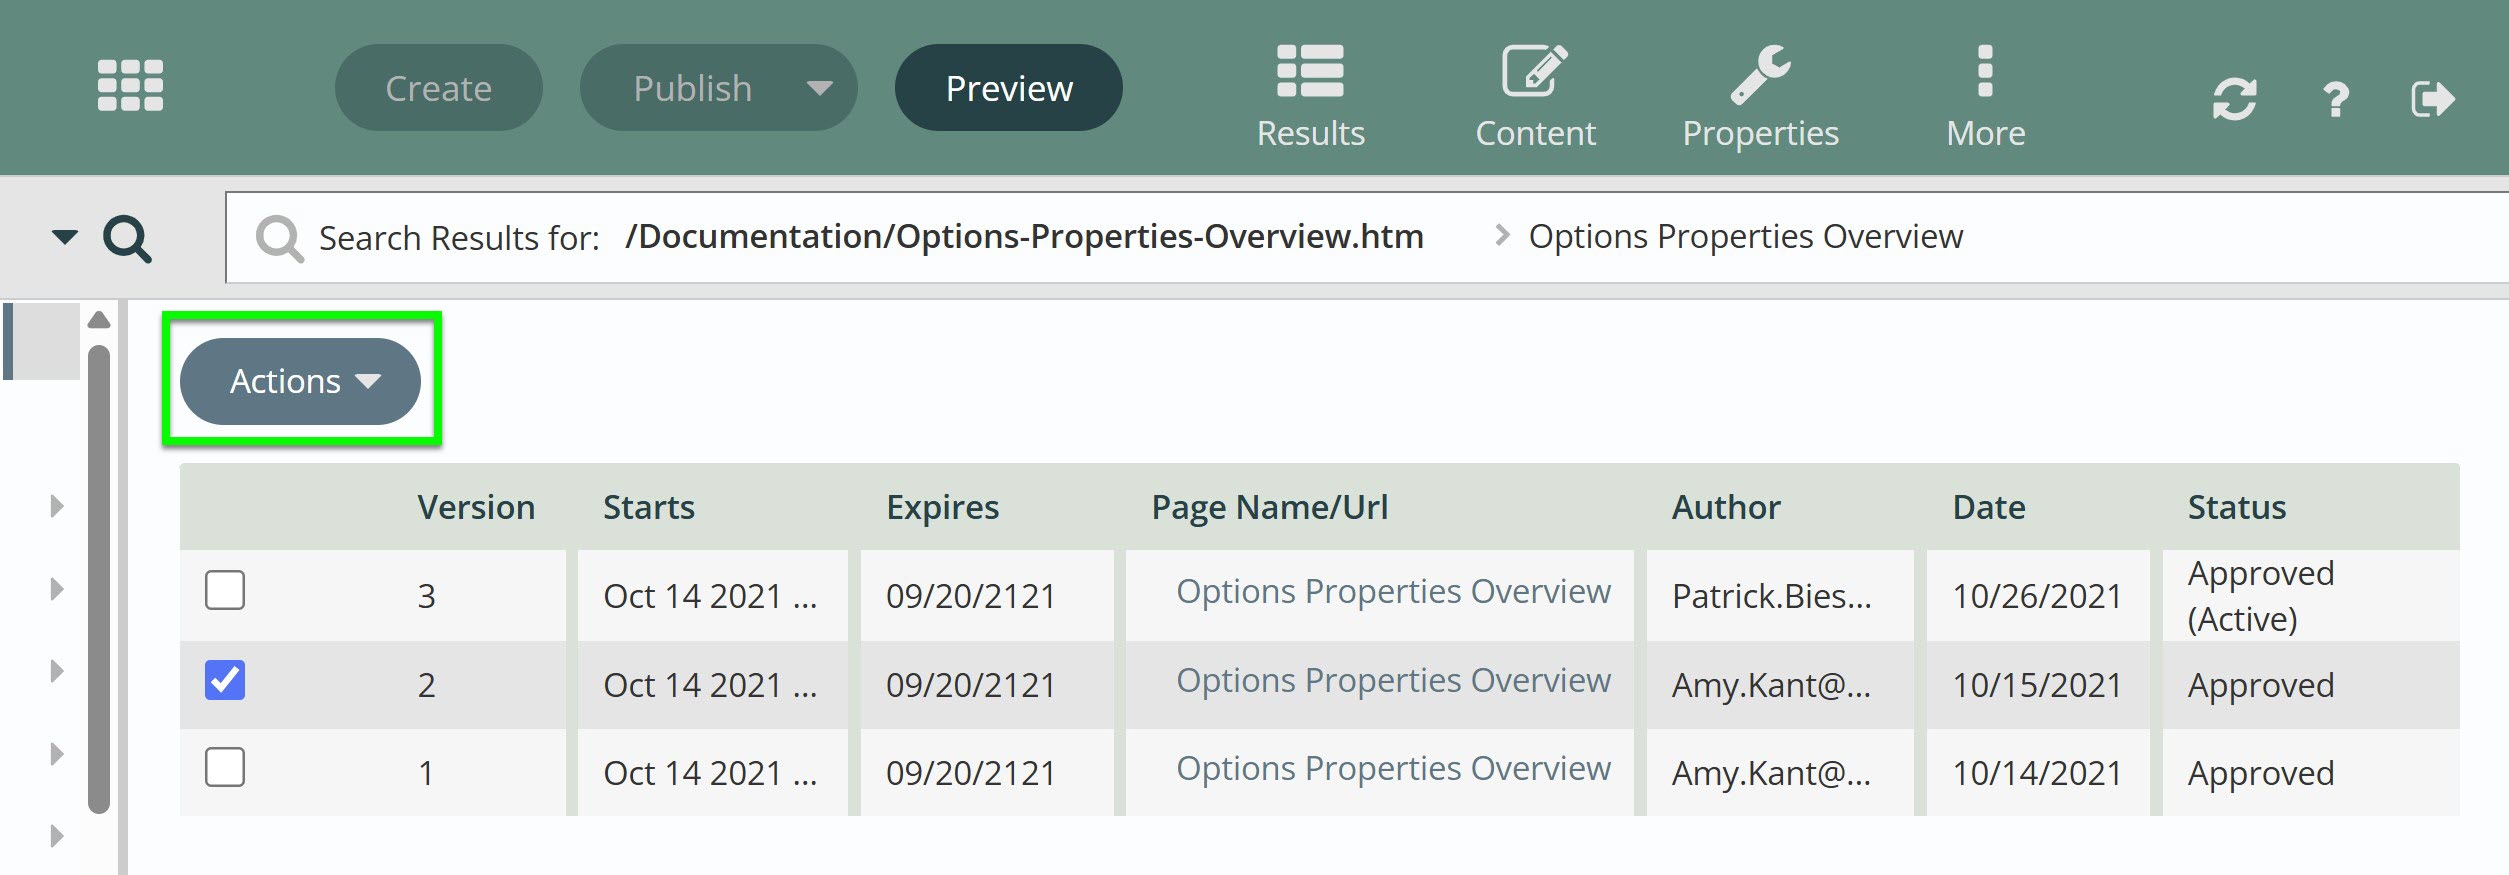Uncheck the version 2 row checkbox

(225, 680)
